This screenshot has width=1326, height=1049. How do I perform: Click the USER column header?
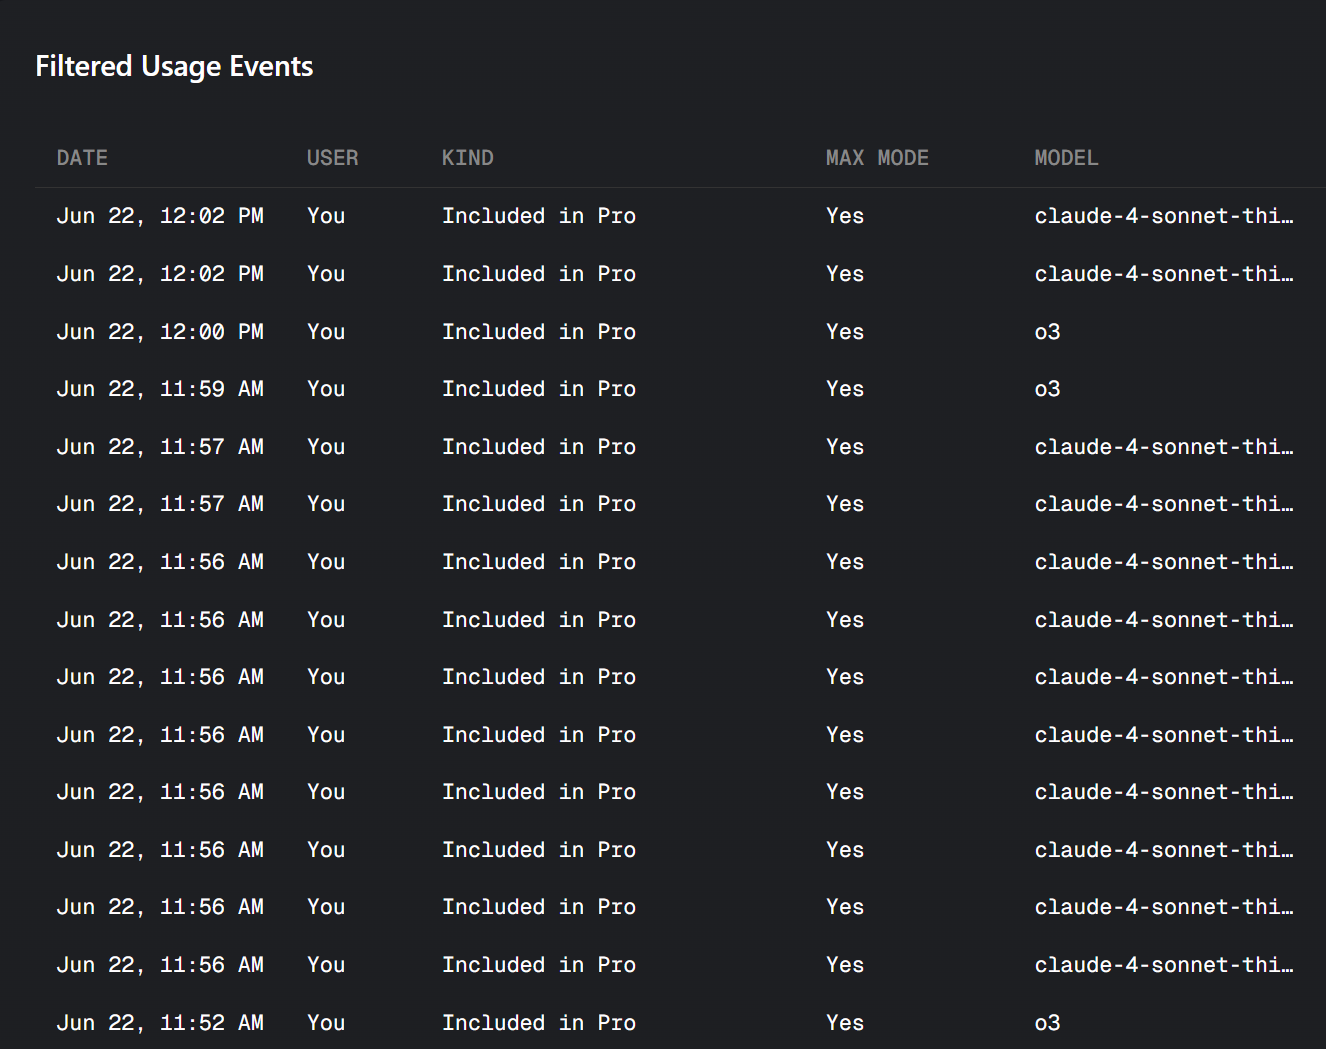click(x=332, y=158)
